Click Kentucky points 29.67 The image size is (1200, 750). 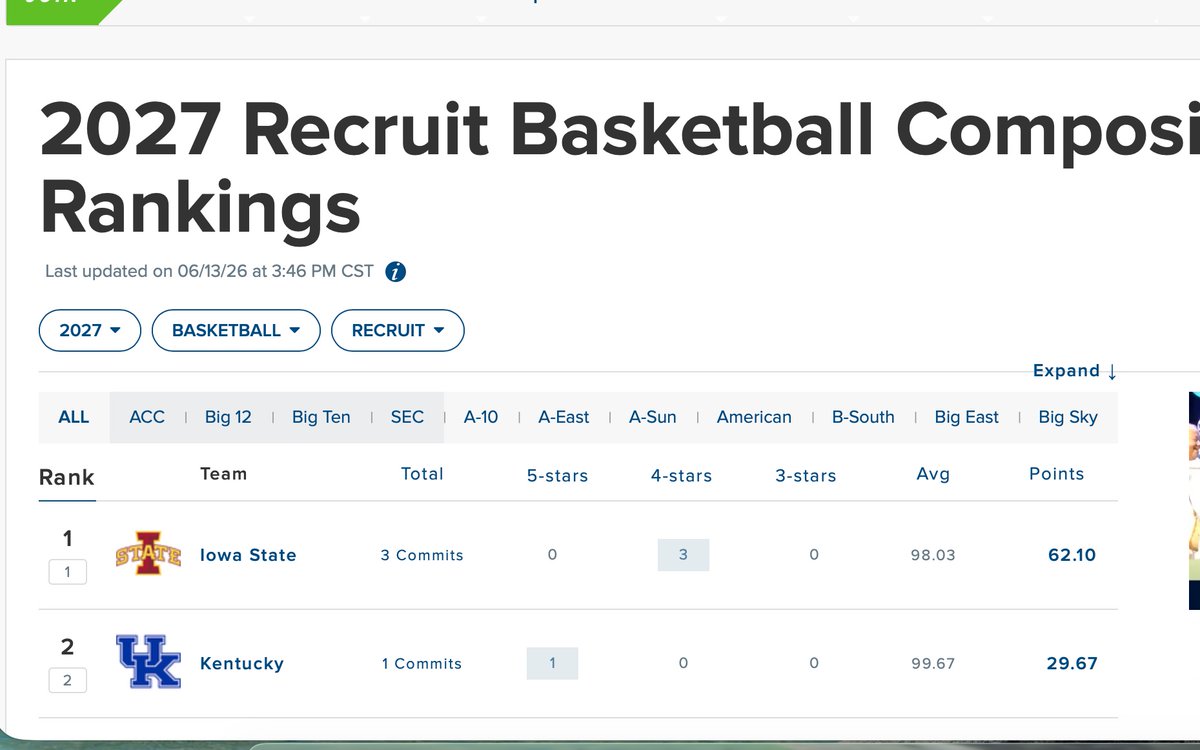click(x=1072, y=663)
